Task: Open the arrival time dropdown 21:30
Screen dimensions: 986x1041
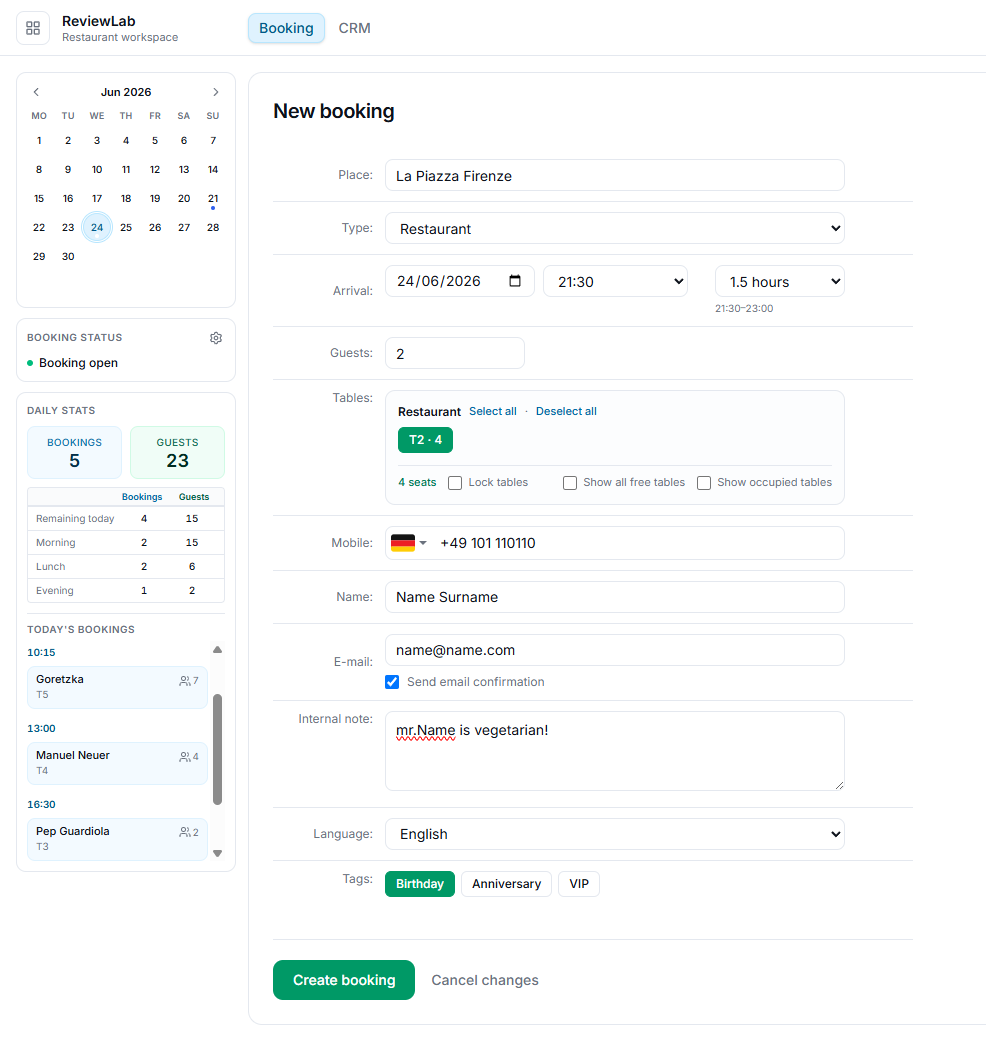Action: point(616,281)
